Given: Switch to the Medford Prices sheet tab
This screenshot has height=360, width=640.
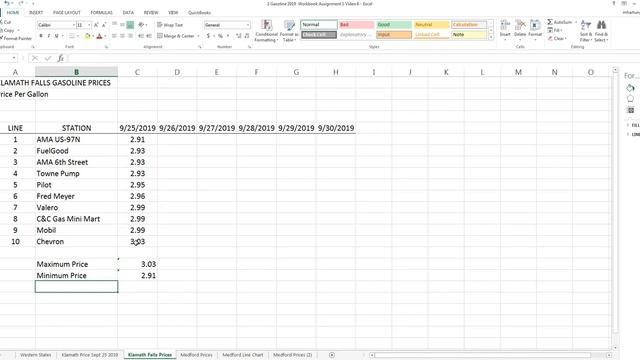Looking at the screenshot, I should point(196,355).
